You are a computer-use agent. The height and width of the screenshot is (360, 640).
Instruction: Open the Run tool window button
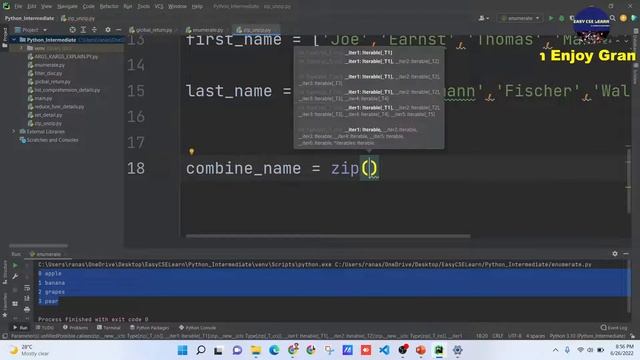click(20, 328)
